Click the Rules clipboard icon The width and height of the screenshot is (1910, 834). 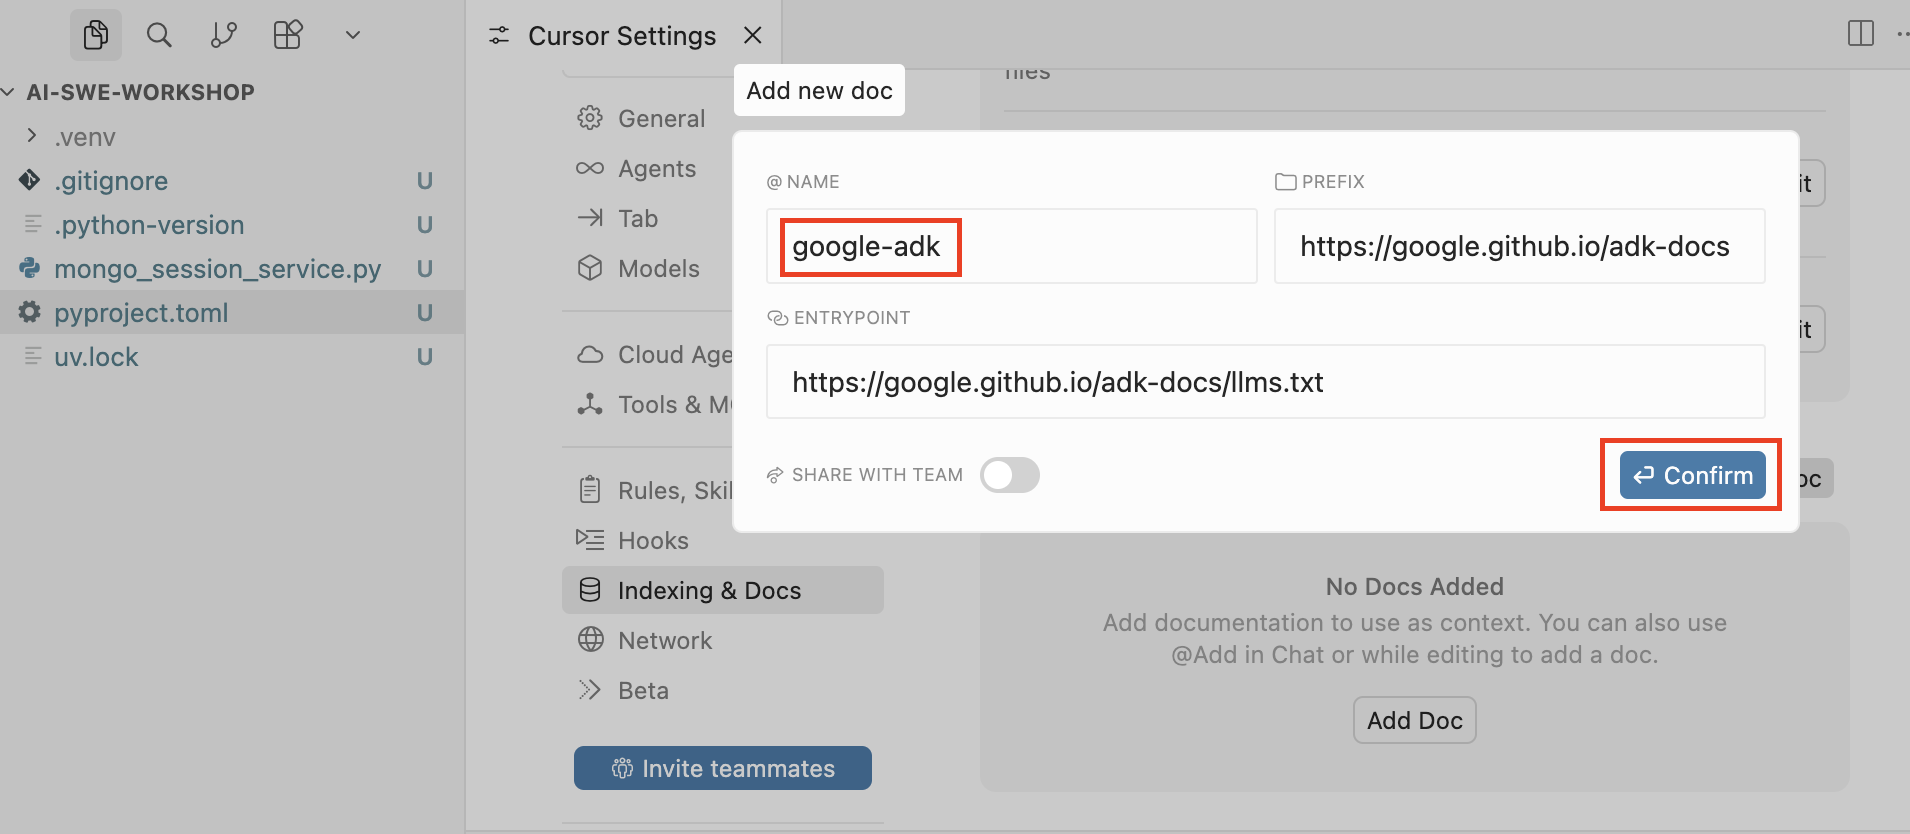[x=590, y=490]
